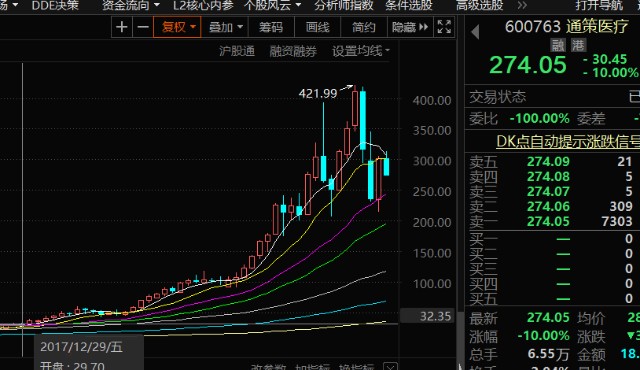The image size is (640, 370).
Task: Switch to 简约 simple mode
Action: pos(364,27)
